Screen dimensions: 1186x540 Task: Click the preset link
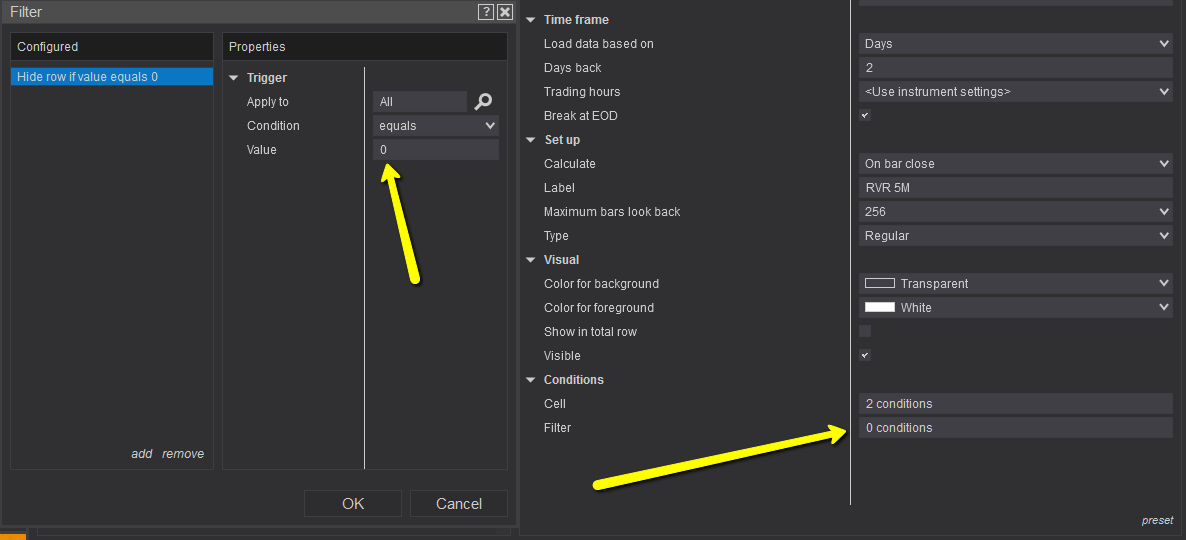click(1158, 520)
